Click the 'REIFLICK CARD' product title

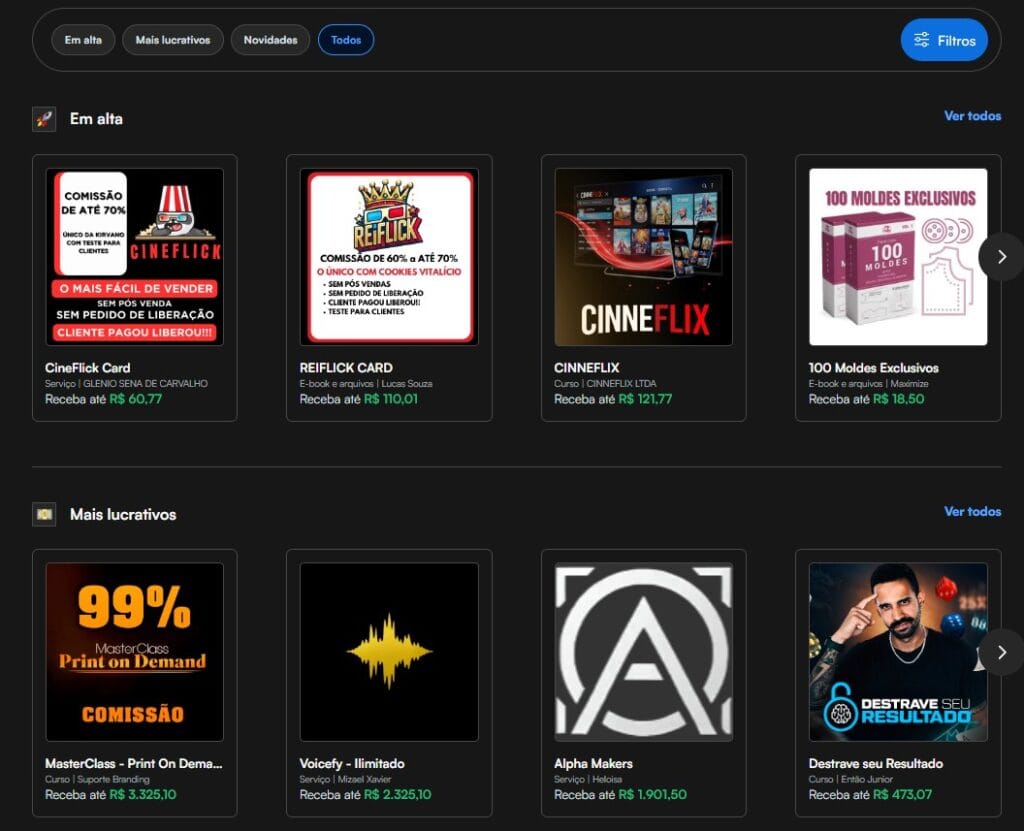pos(346,368)
